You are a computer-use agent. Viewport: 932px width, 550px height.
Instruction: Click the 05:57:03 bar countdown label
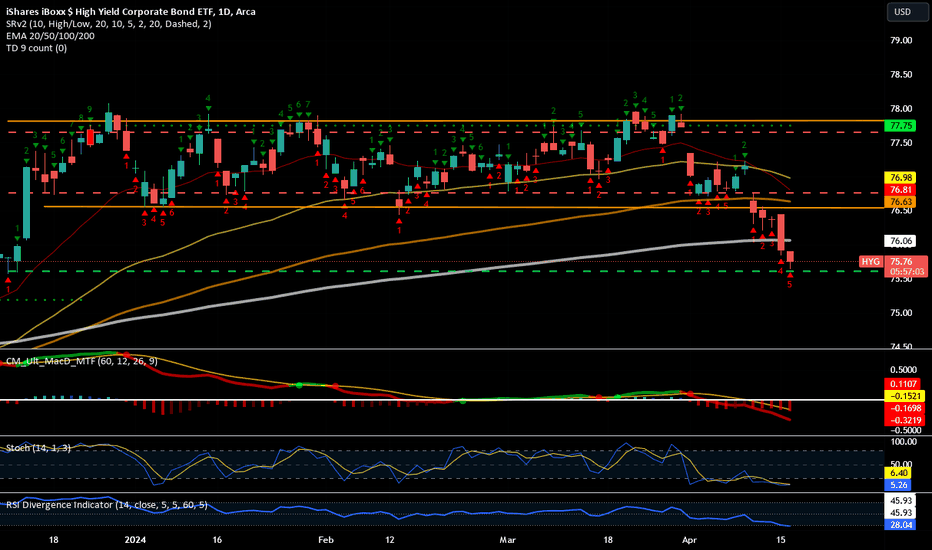(x=906, y=272)
